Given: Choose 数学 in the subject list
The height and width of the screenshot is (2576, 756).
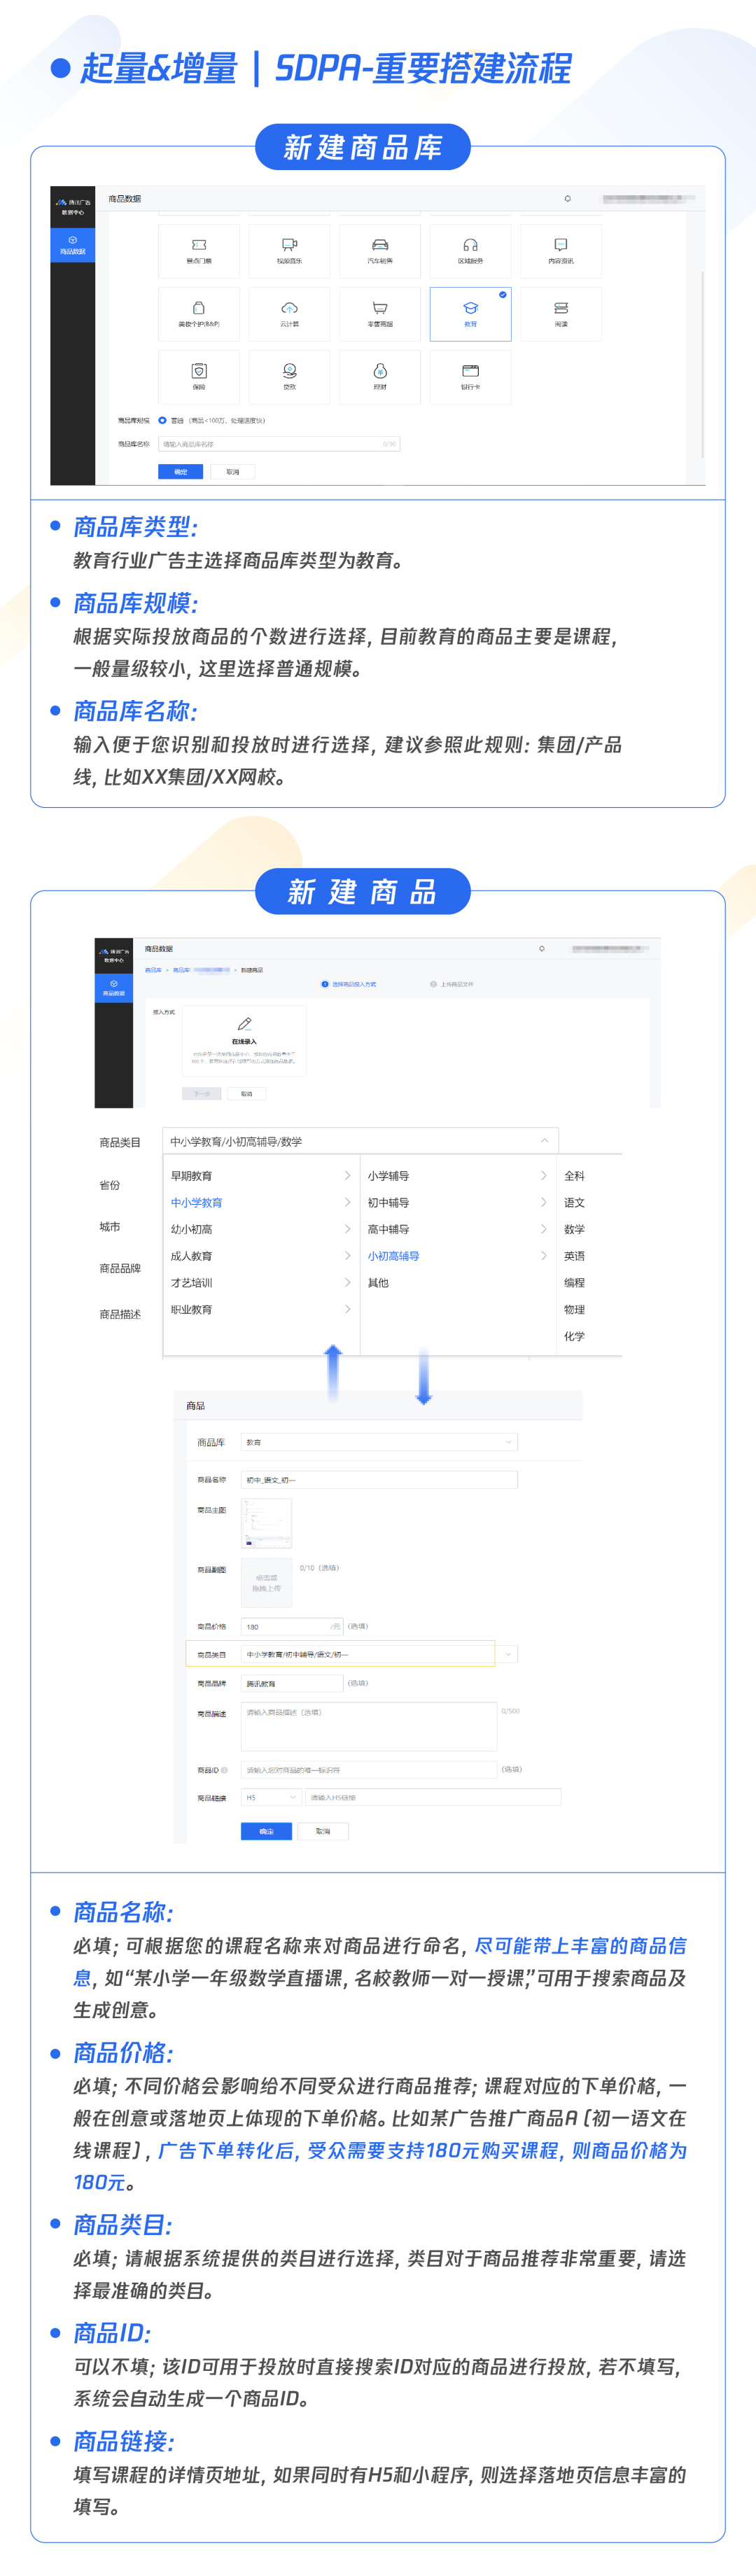Looking at the screenshot, I should tap(574, 1229).
